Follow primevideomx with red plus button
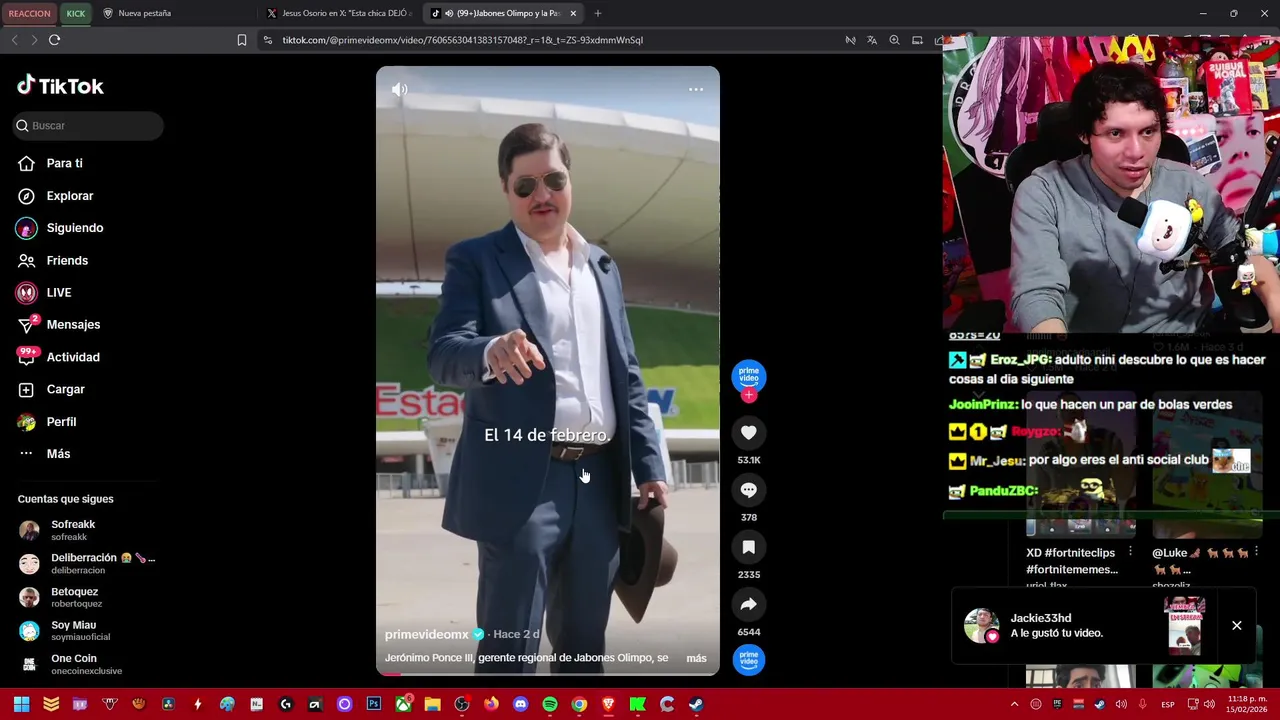 [x=749, y=395]
